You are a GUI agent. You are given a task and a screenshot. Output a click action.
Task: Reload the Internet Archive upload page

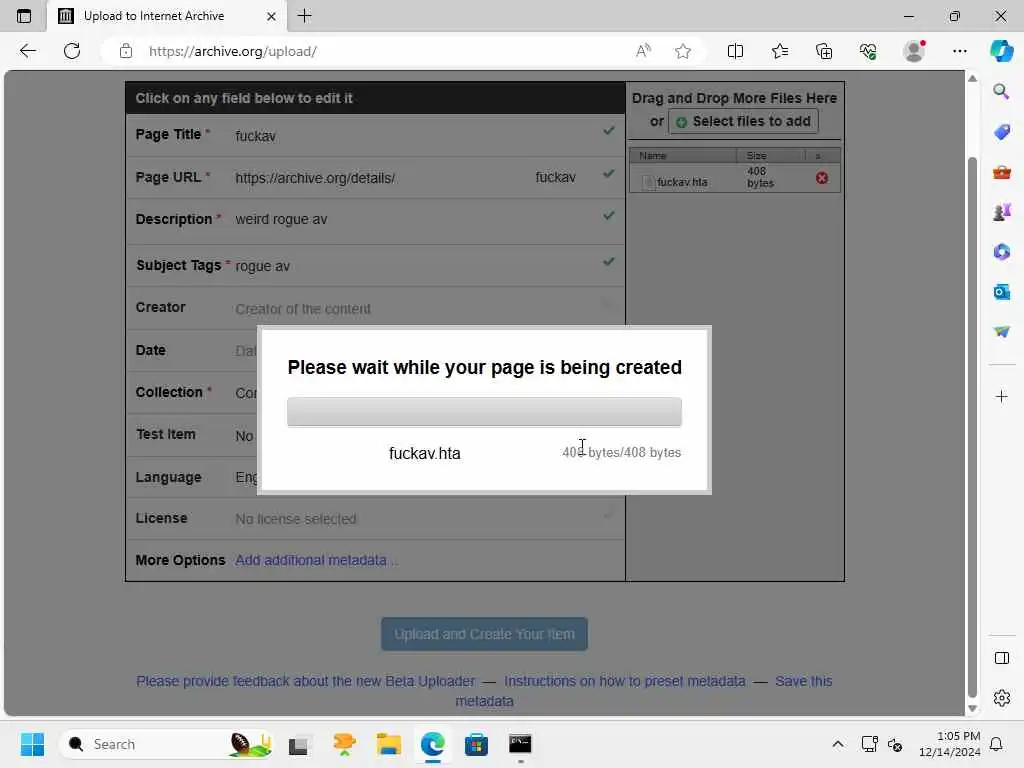72,51
